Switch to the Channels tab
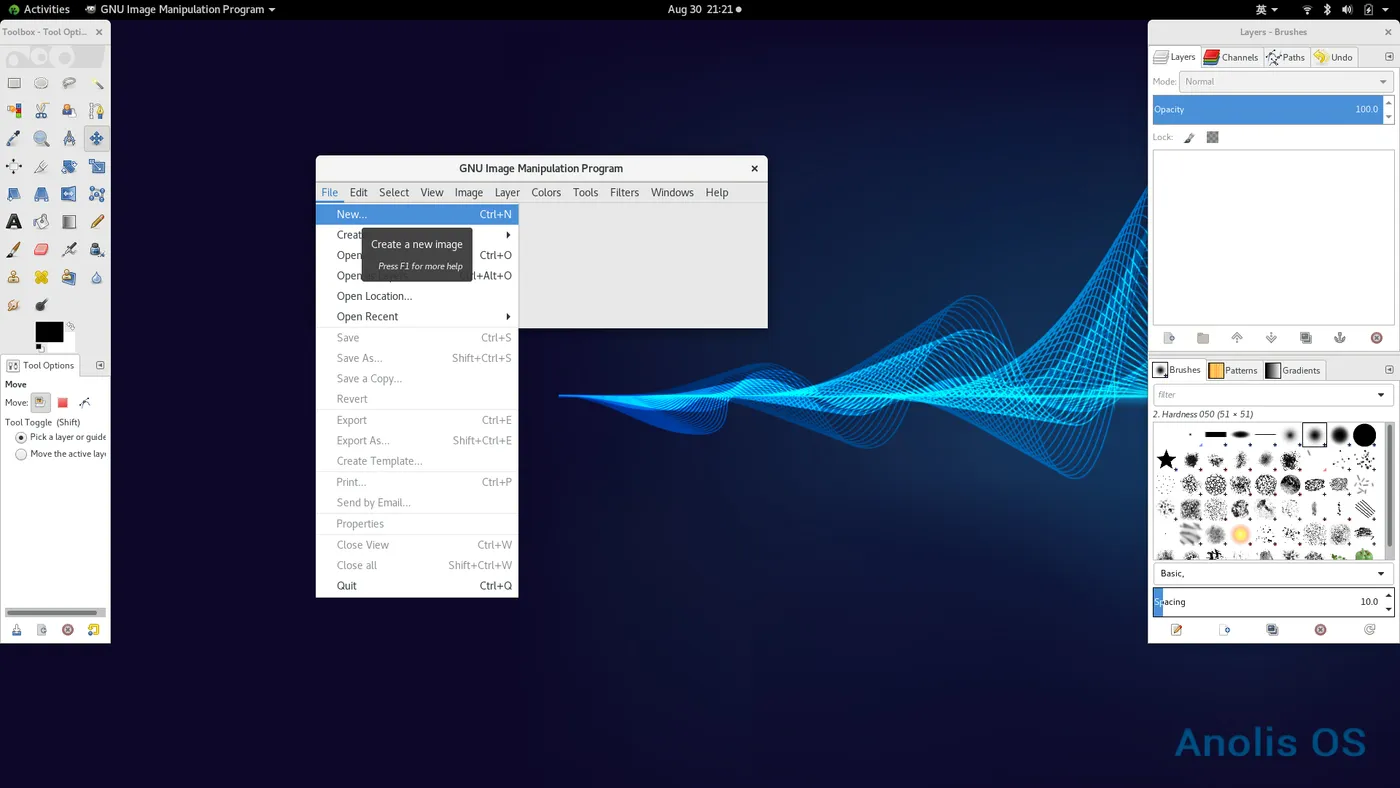Image resolution: width=1400 pixels, height=788 pixels. click(x=1231, y=57)
